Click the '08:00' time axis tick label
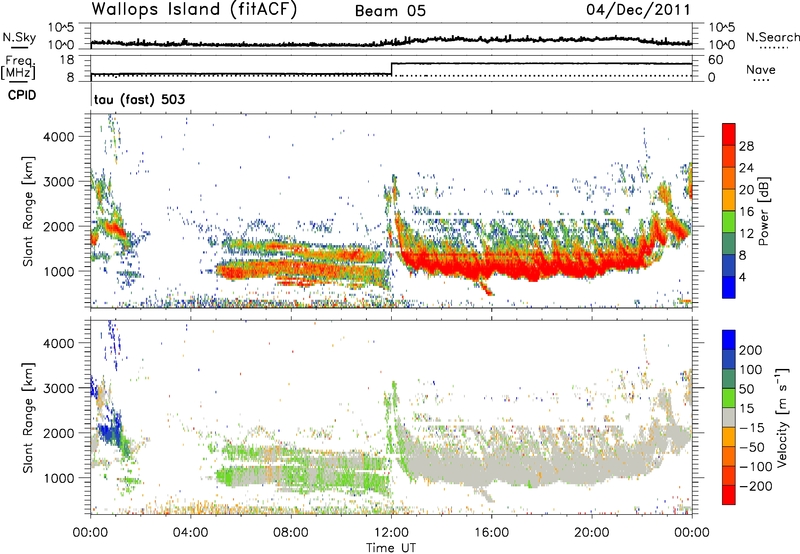The image size is (800, 554). coord(291,533)
